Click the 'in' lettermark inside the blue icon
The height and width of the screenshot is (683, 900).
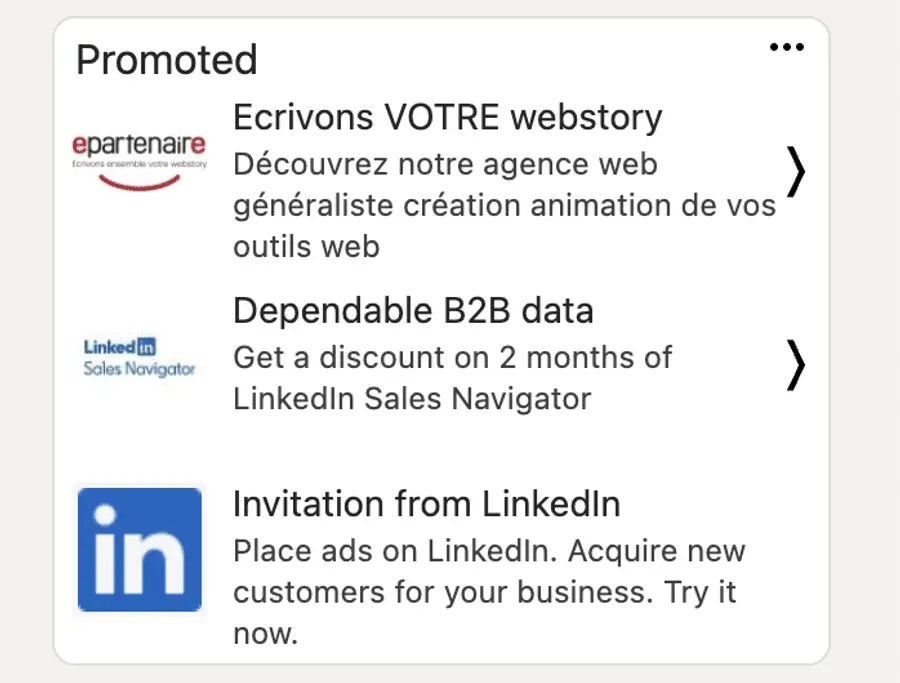(x=139, y=555)
